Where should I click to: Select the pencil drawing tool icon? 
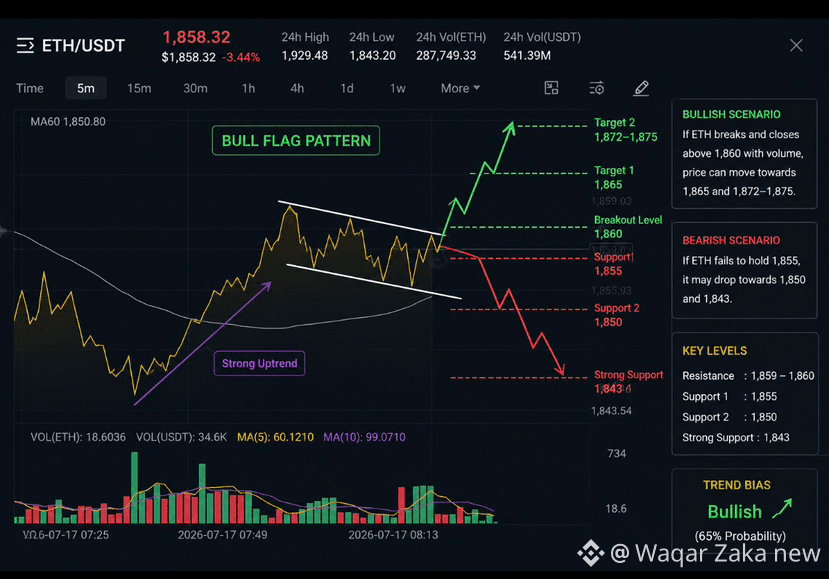pyautogui.click(x=641, y=88)
